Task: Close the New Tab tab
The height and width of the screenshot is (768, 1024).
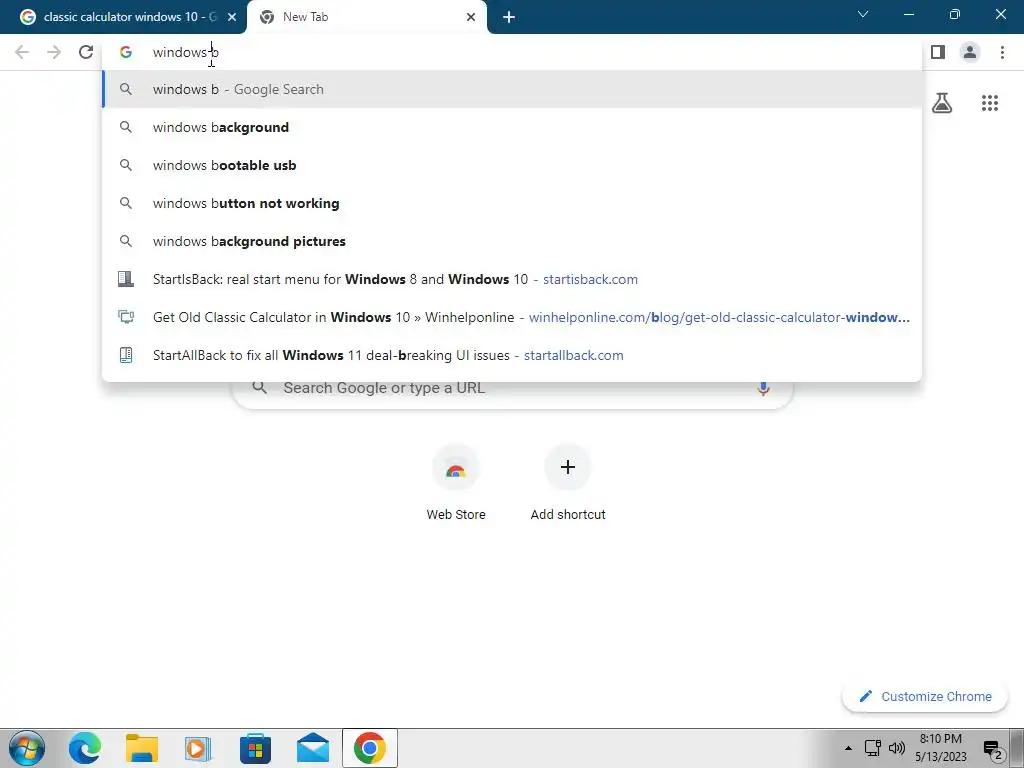Action: [471, 17]
